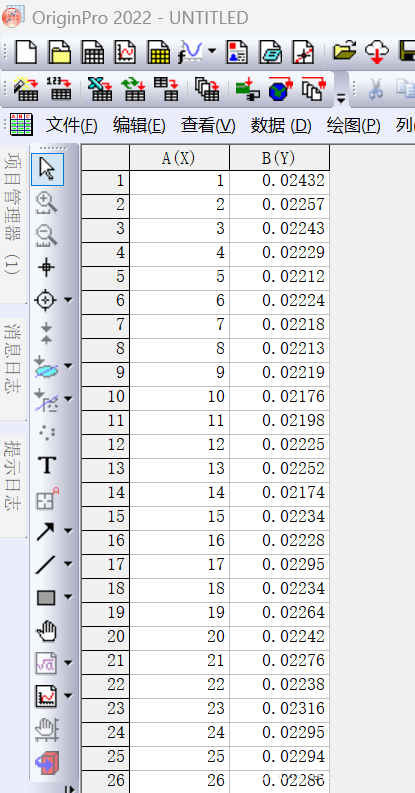The height and width of the screenshot is (793, 415).
Task: Open dropdown next to function plot icon
Action: tap(211, 51)
